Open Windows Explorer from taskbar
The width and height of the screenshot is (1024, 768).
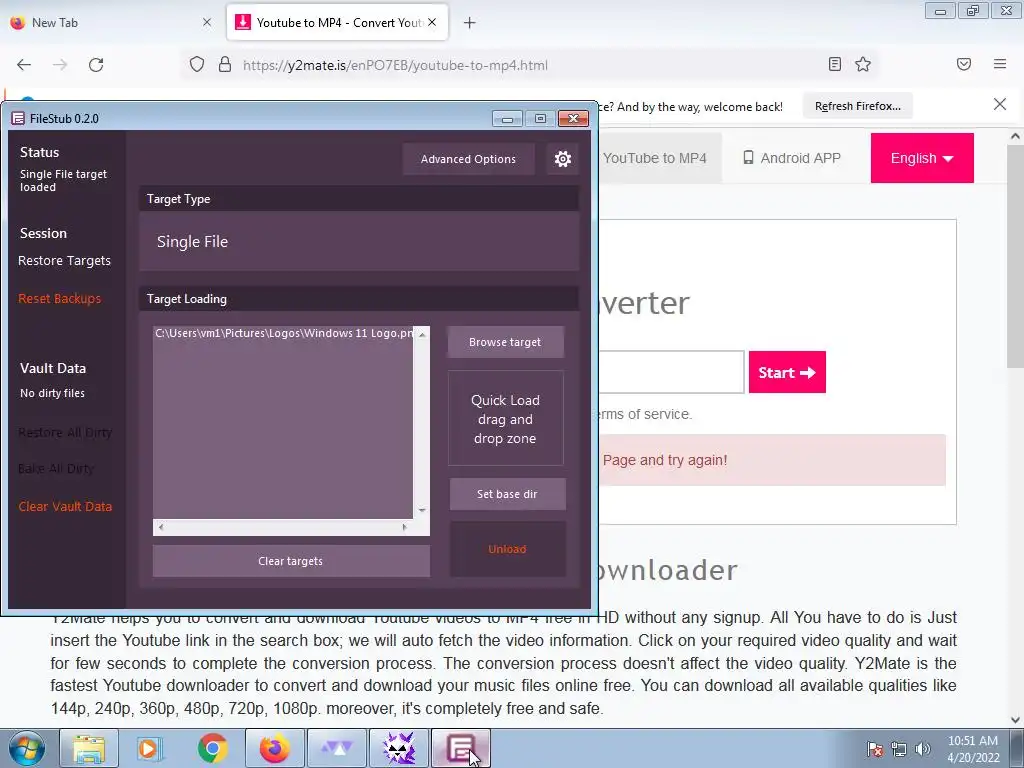pyautogui.click(x=89, y=748)
